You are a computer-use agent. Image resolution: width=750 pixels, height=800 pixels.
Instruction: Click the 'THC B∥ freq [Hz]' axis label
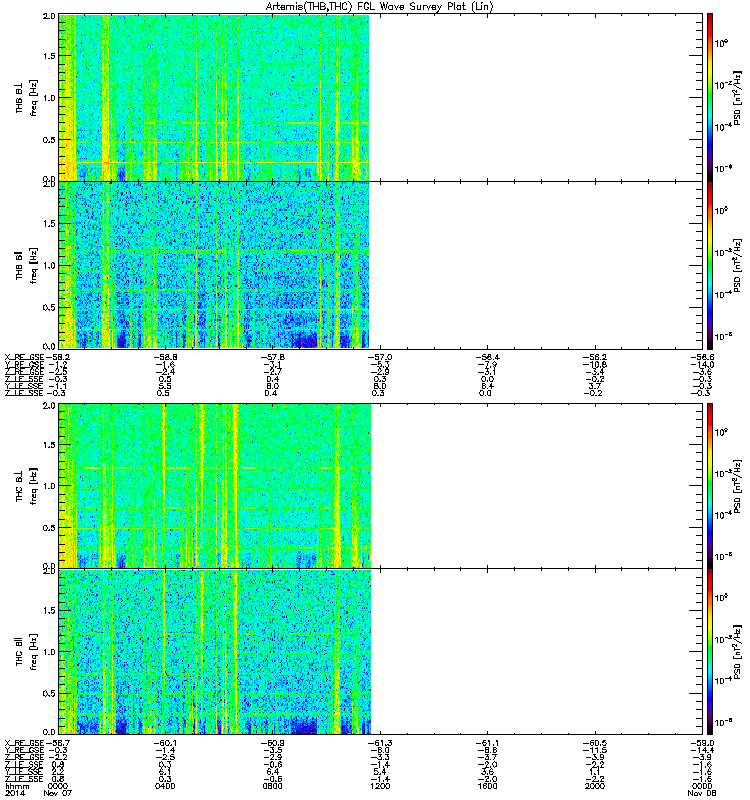(x=26, y=652)
